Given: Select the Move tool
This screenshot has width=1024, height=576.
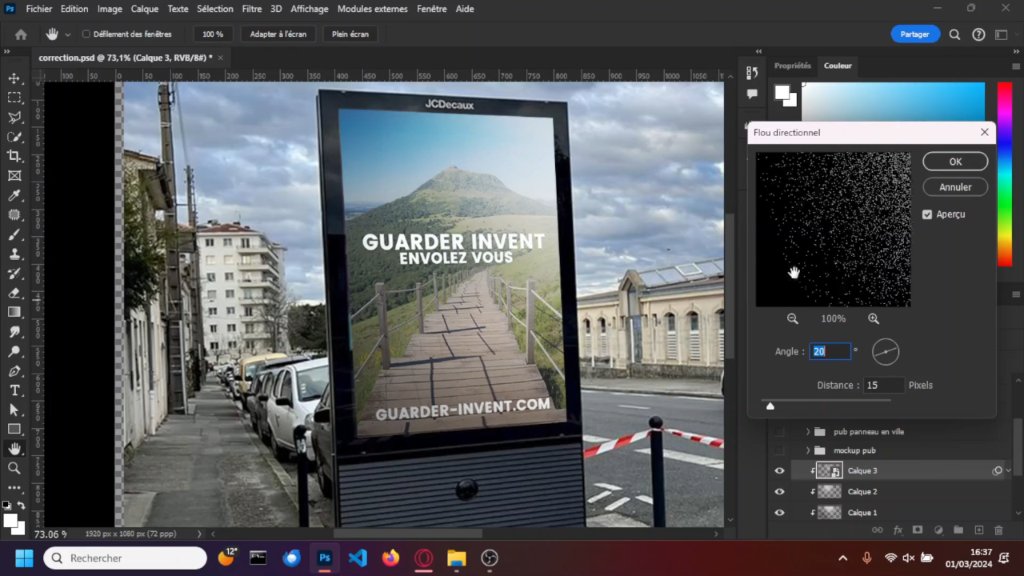Looking at the screenshot, I should click(x=14, y=78).
